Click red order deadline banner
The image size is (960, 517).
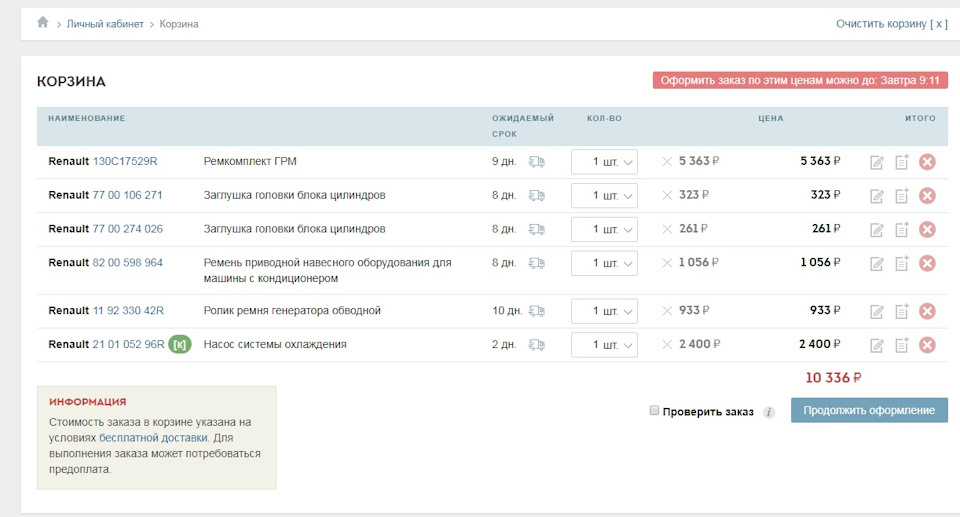pyautogui.click(x=800, y=80)
